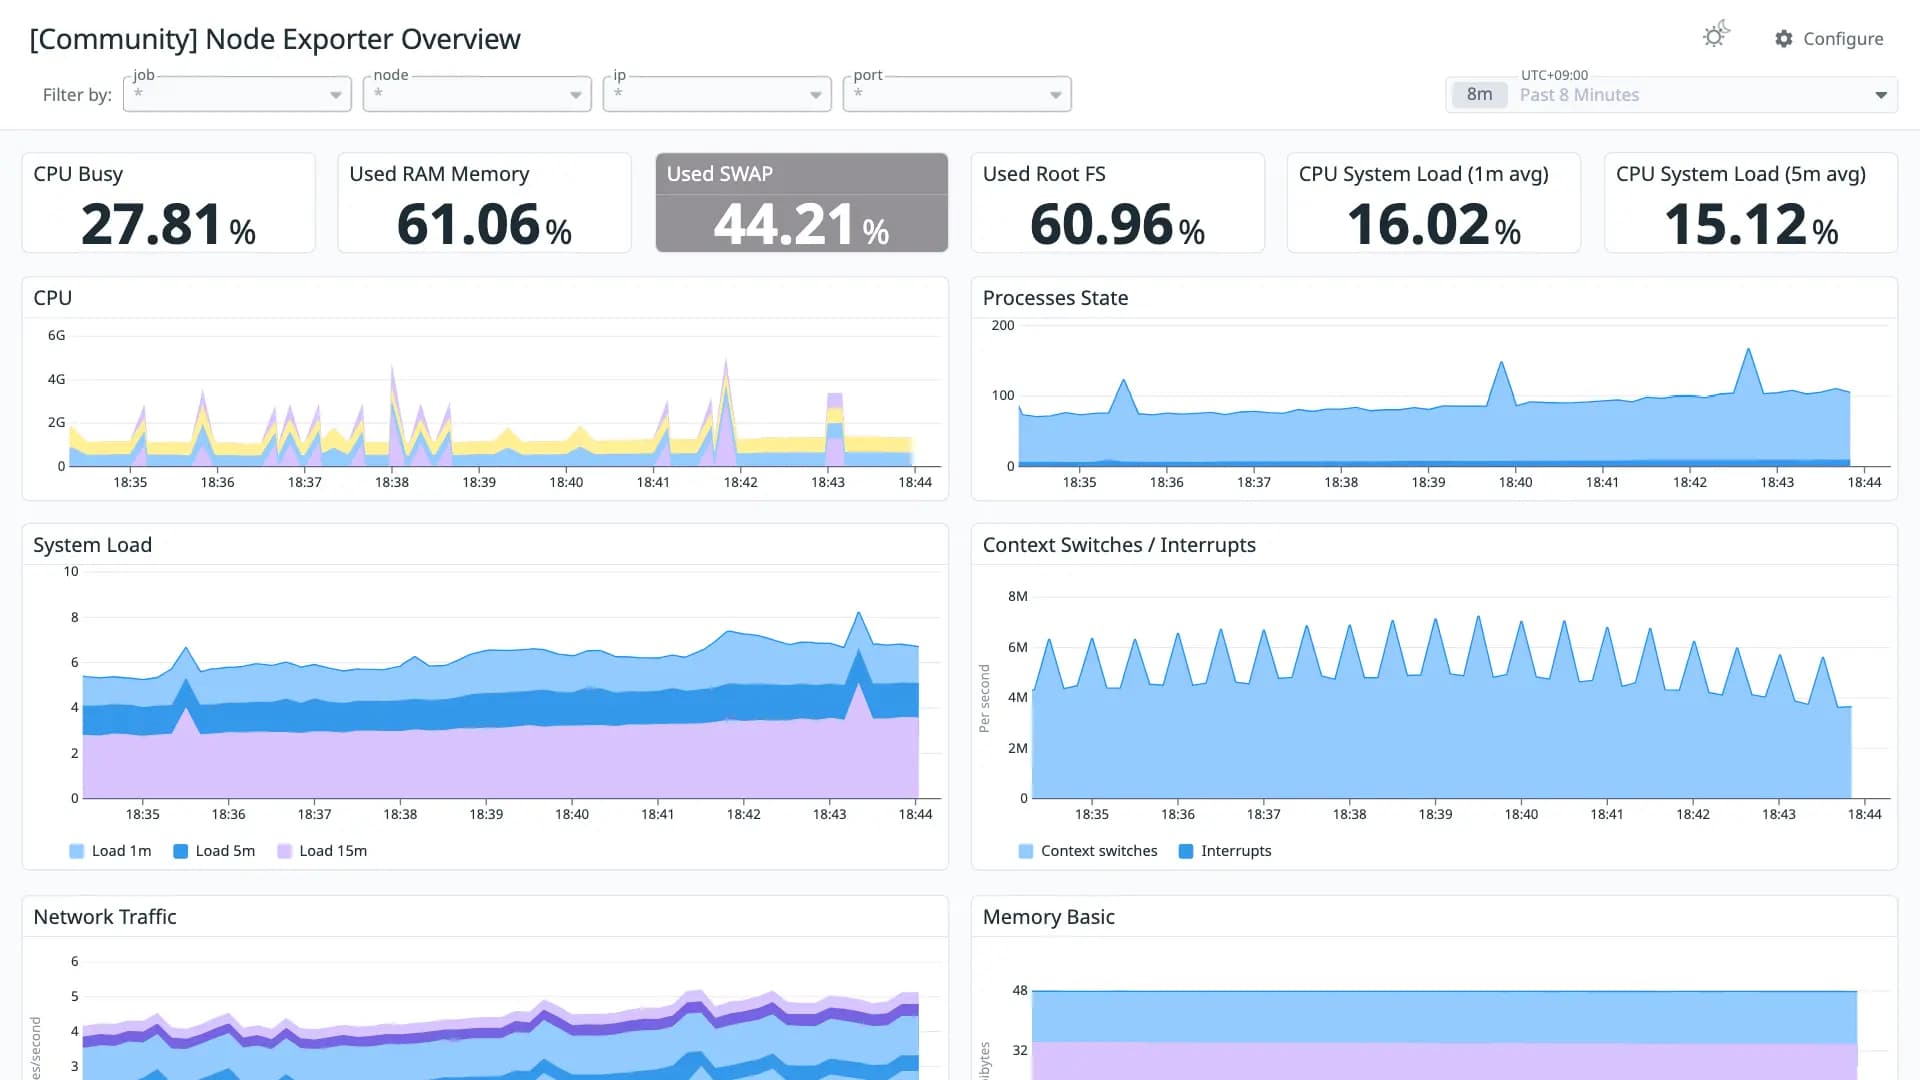Open the Past 8 Minutes time range selector
Screen dimensions: 1920x1080
[x=1671, y=95]
